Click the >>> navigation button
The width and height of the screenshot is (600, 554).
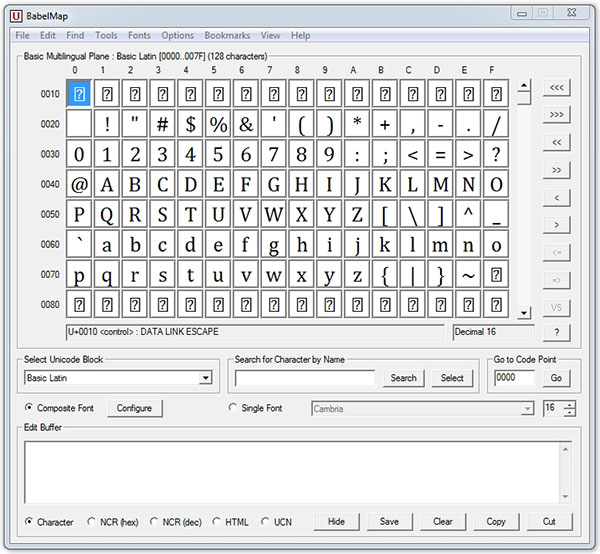[557, 115]
